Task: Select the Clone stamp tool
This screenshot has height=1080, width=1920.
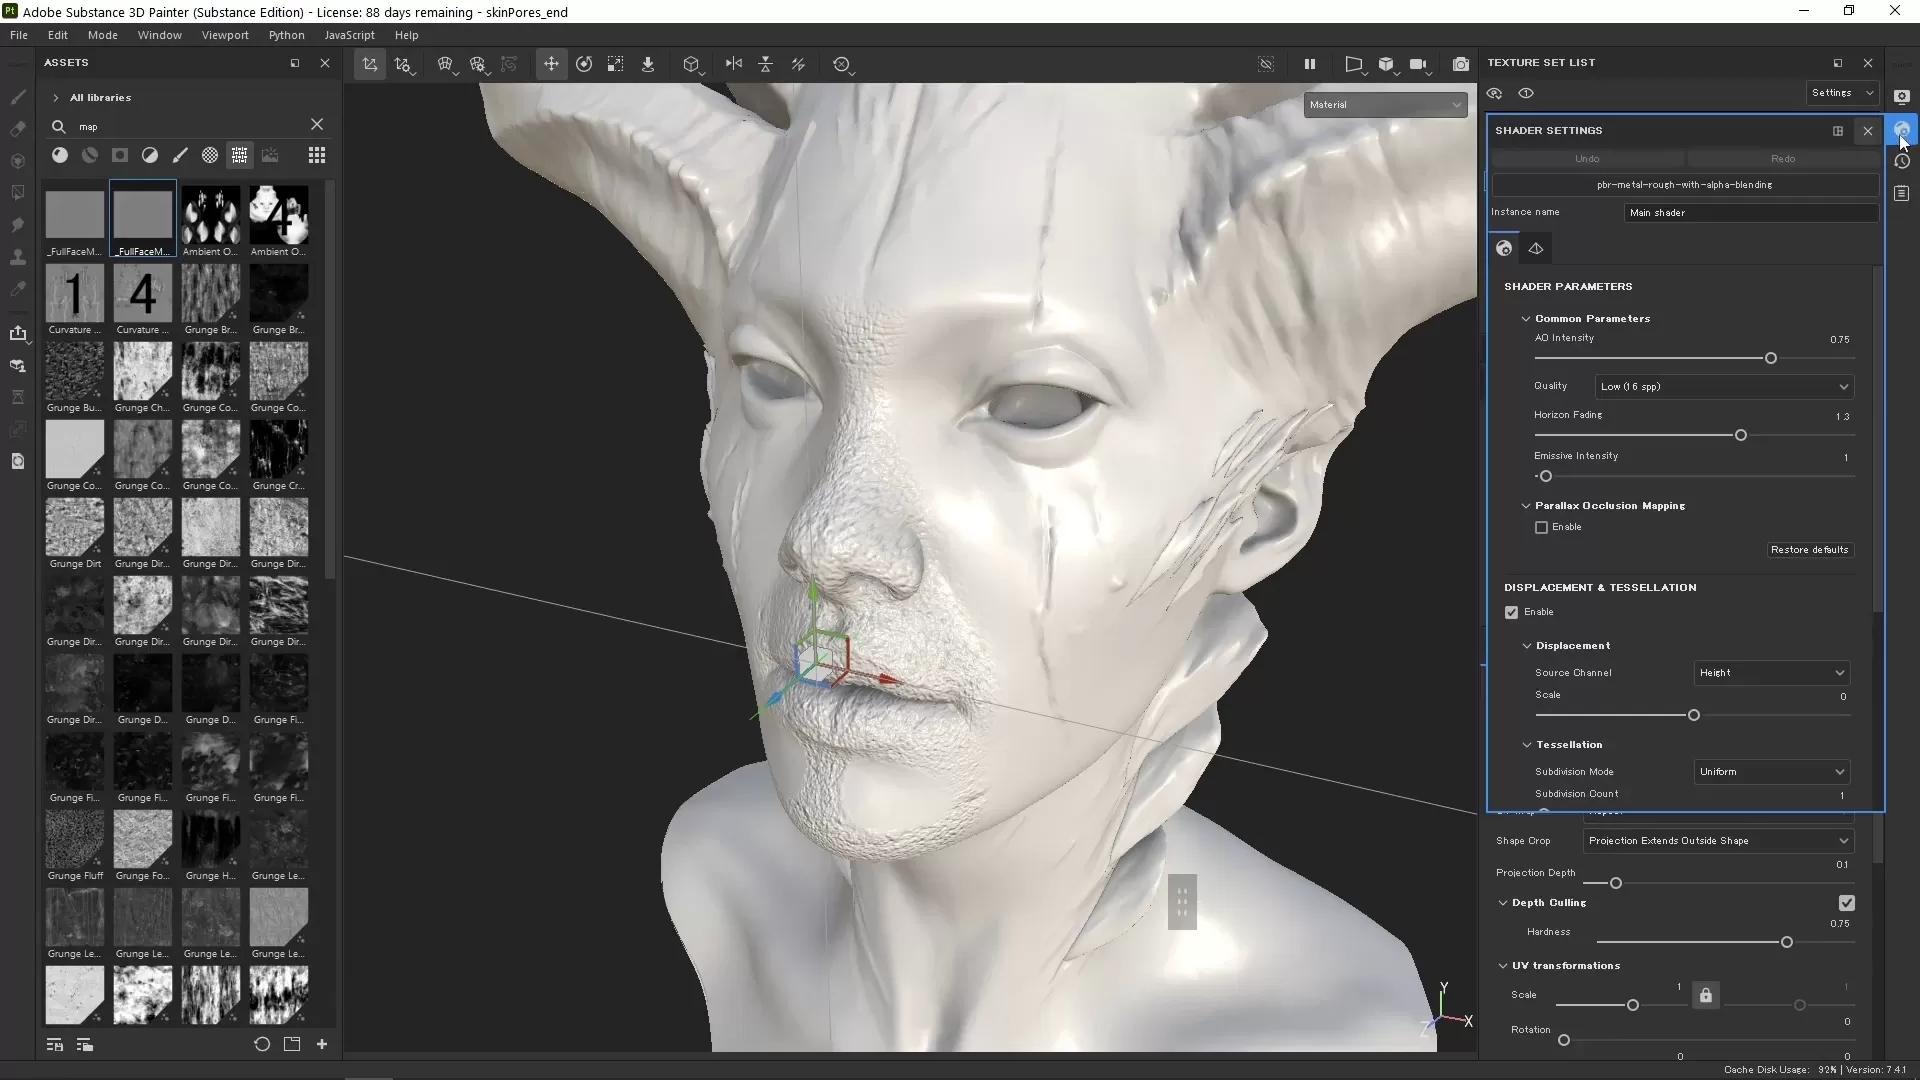Action: (18, 257)
